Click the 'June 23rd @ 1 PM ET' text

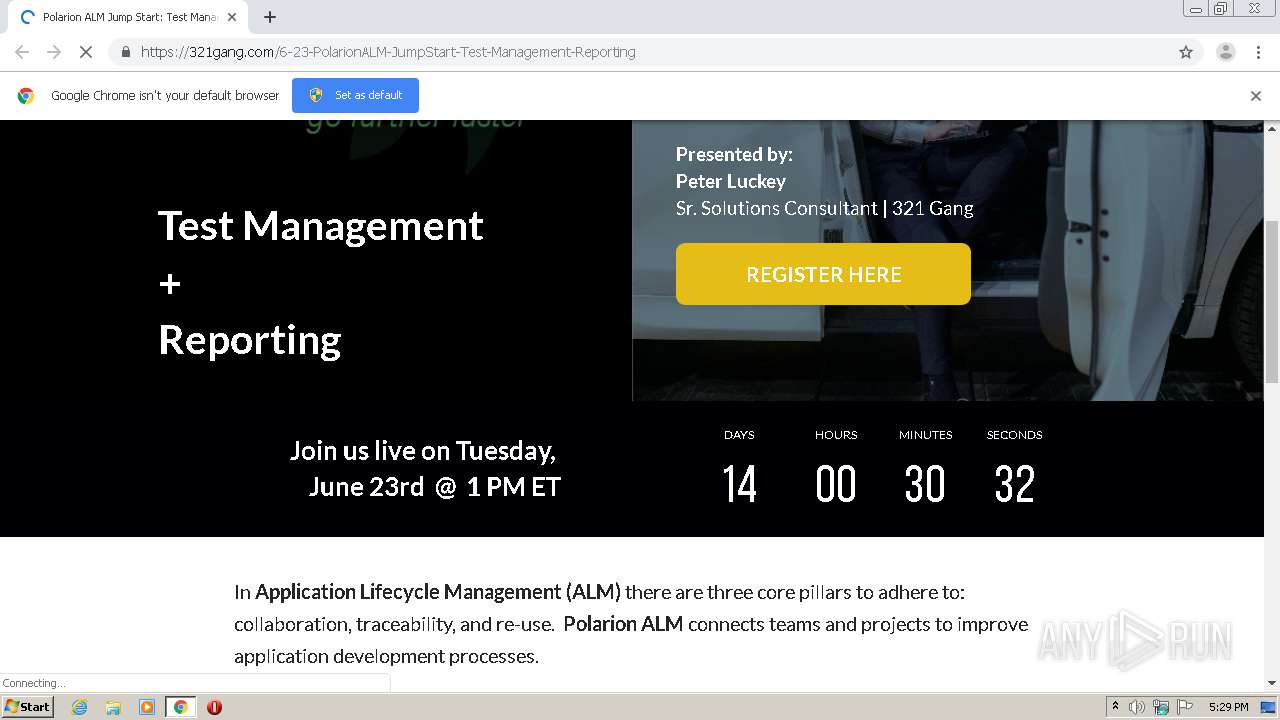(x=435, y=487)
